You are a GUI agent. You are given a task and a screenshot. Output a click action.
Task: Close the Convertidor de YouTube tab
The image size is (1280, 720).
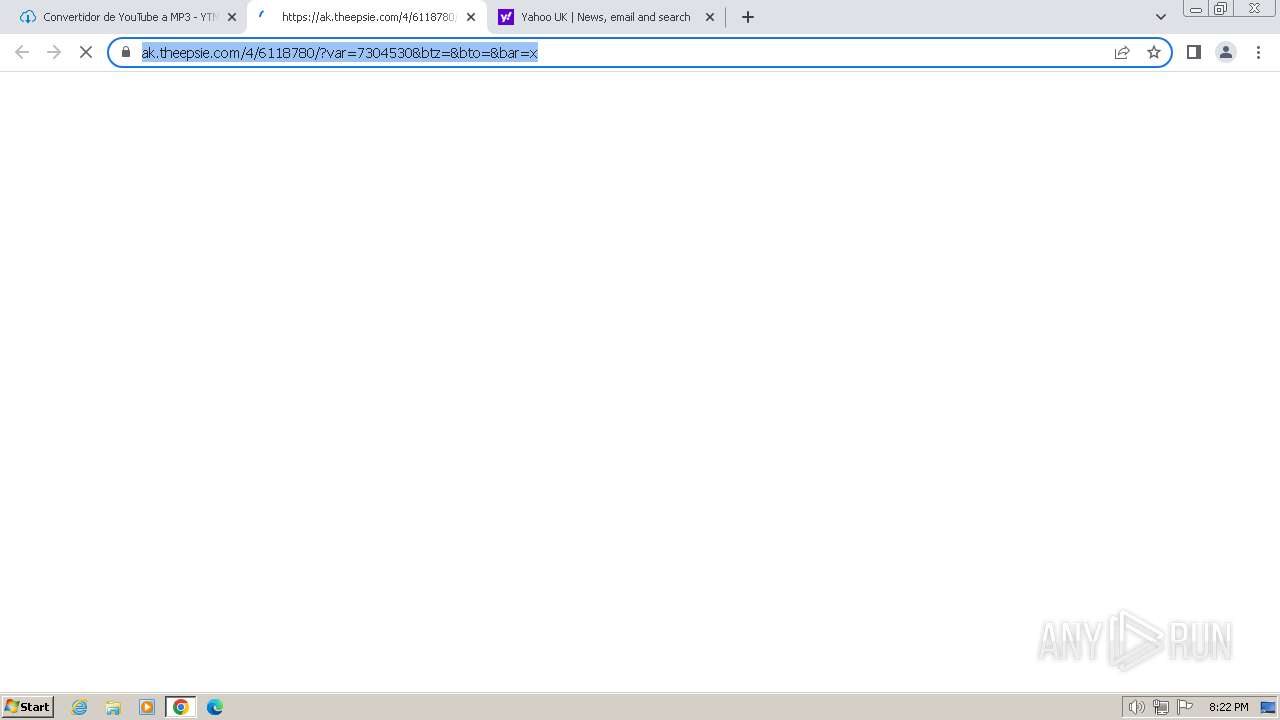click(232, 17)
